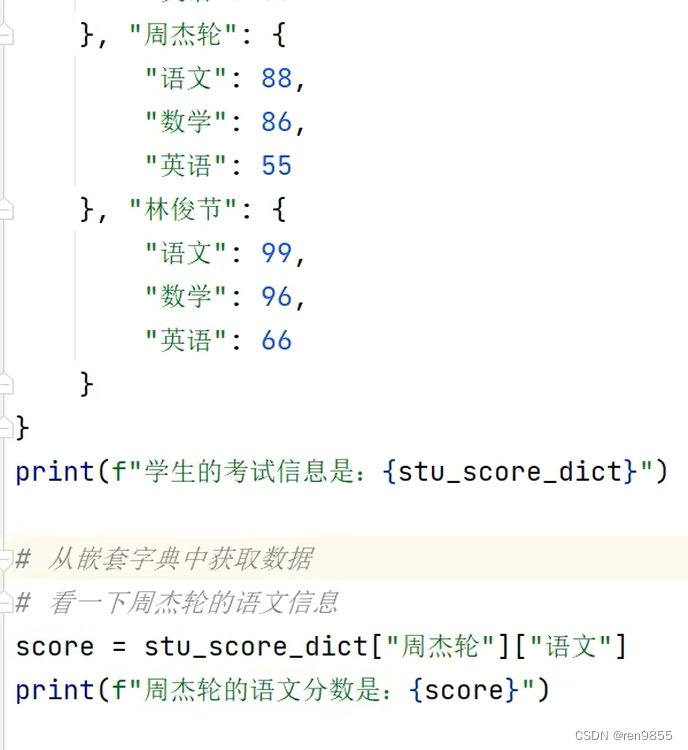
Task: Click the value 55
Action: [x=277, y=165]
